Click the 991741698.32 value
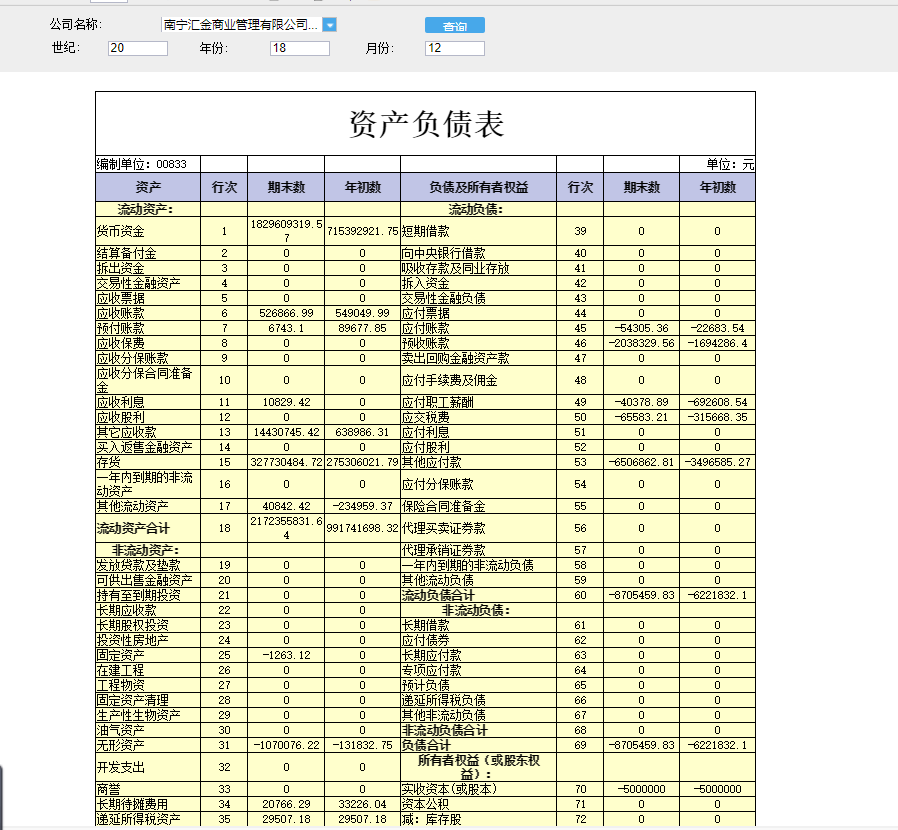Image resolution: width=898 pixels, height=830 pixels. 363,528
